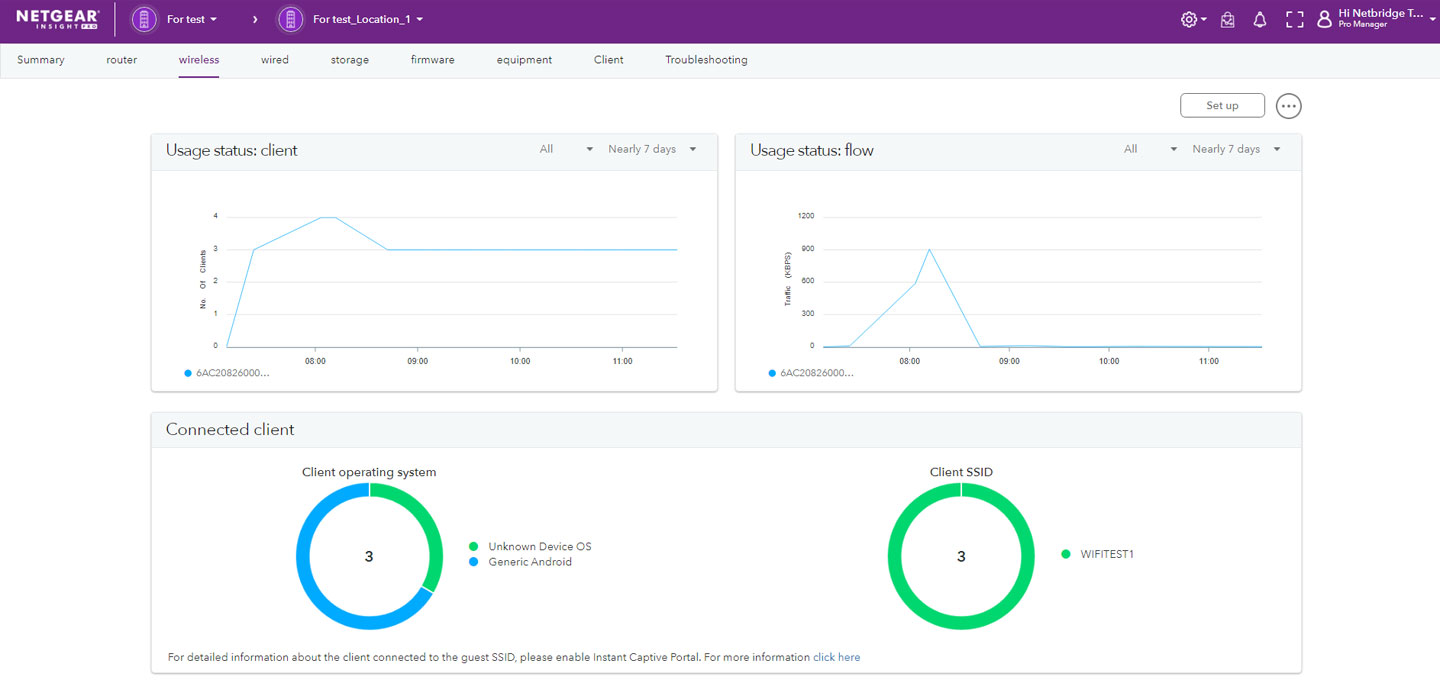Follow the click here link
Viewport: 1440px width, 683px height.
coord(836,657)
